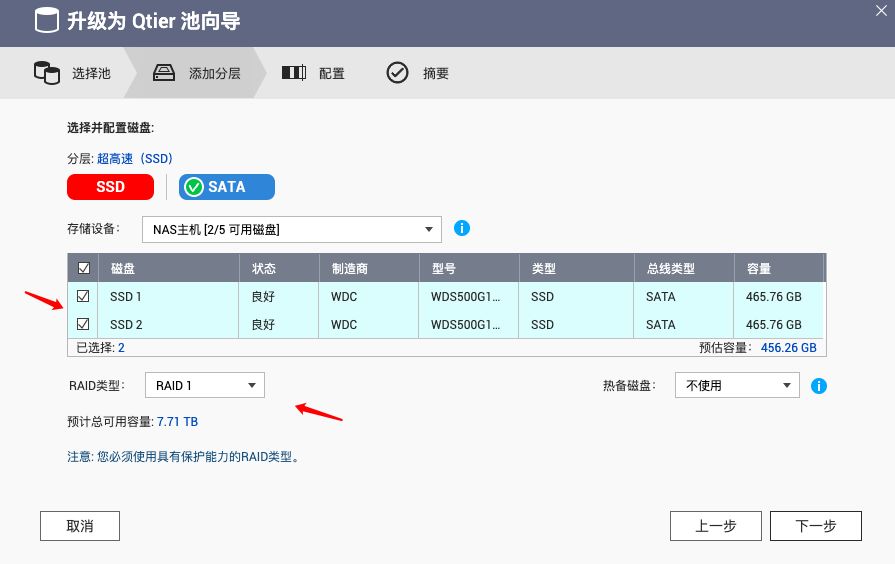This screenshot has height=564, width=895.
Task: Click the 添加分层 drive icon
Action: point(164,73)
